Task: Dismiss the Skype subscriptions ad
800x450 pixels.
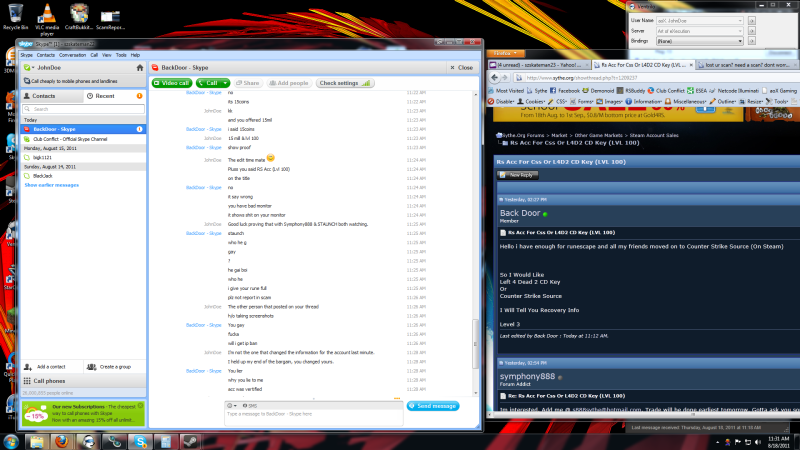Action: click(x=140, y=406)
